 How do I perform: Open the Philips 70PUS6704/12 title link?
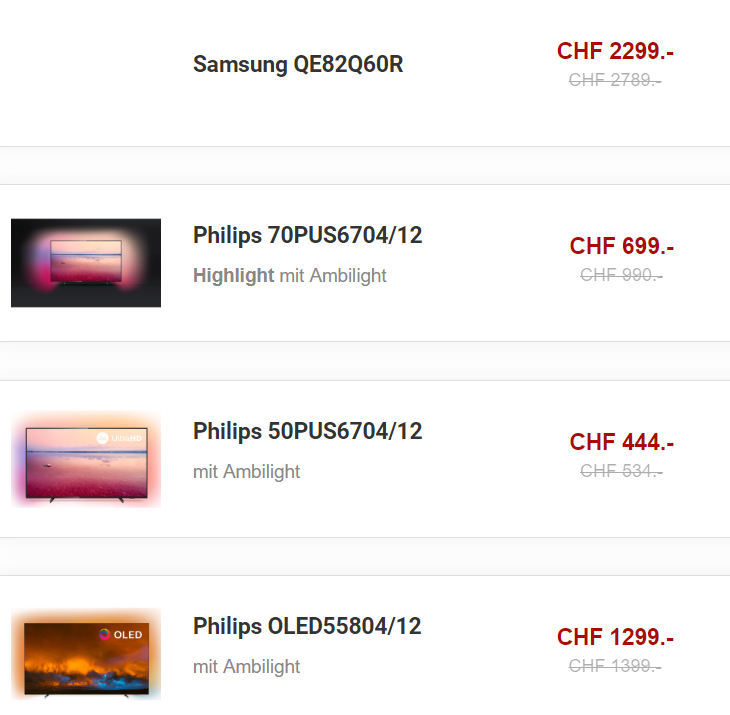pos(308,235)
